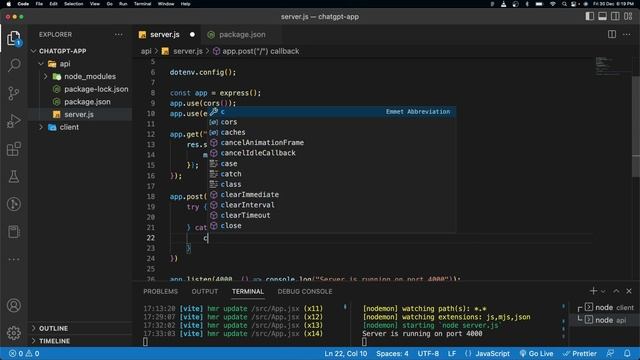Open the Search view in activity bar
This screenshot has width=640, height=360.
point(14,65)
